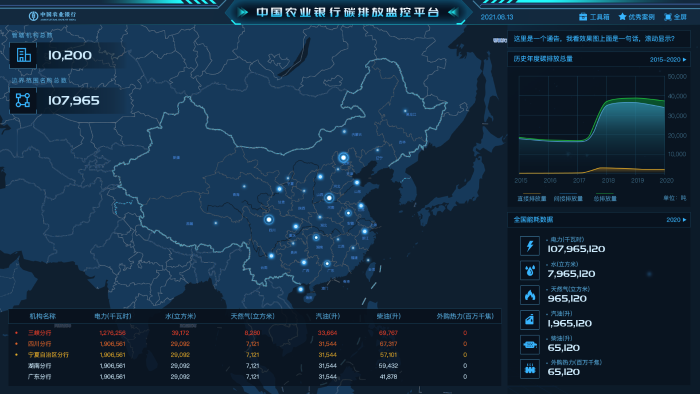Click the building icon beside 10,200

click(23, 55)
